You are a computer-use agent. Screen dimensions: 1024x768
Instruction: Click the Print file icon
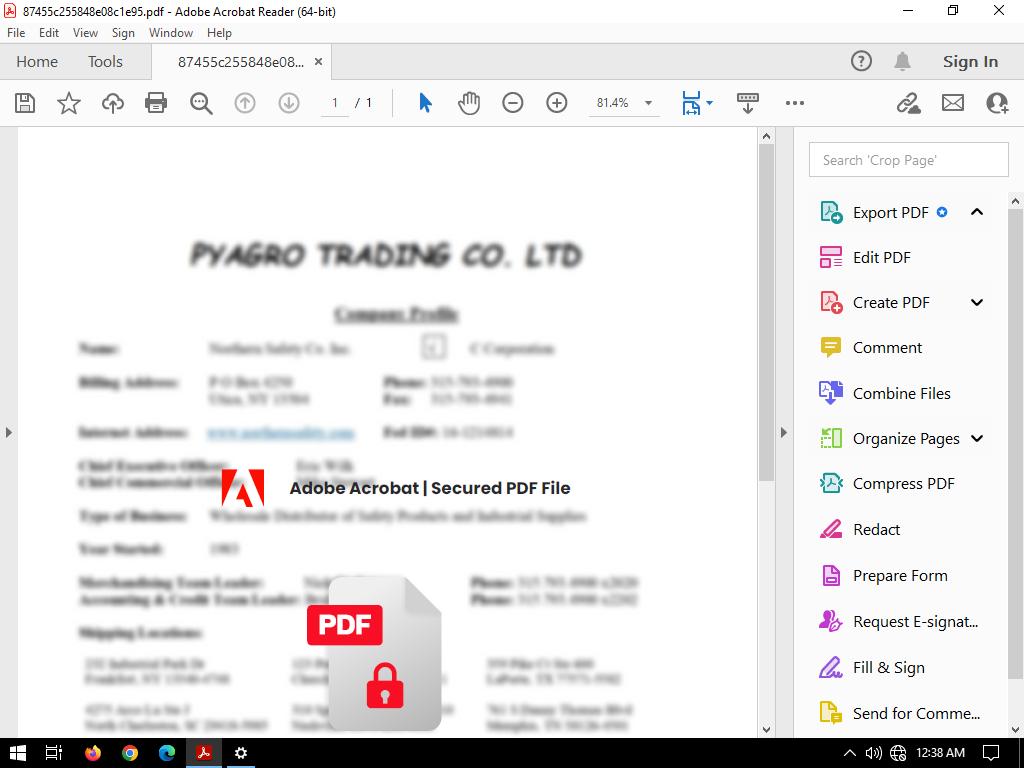coord(156,103)
